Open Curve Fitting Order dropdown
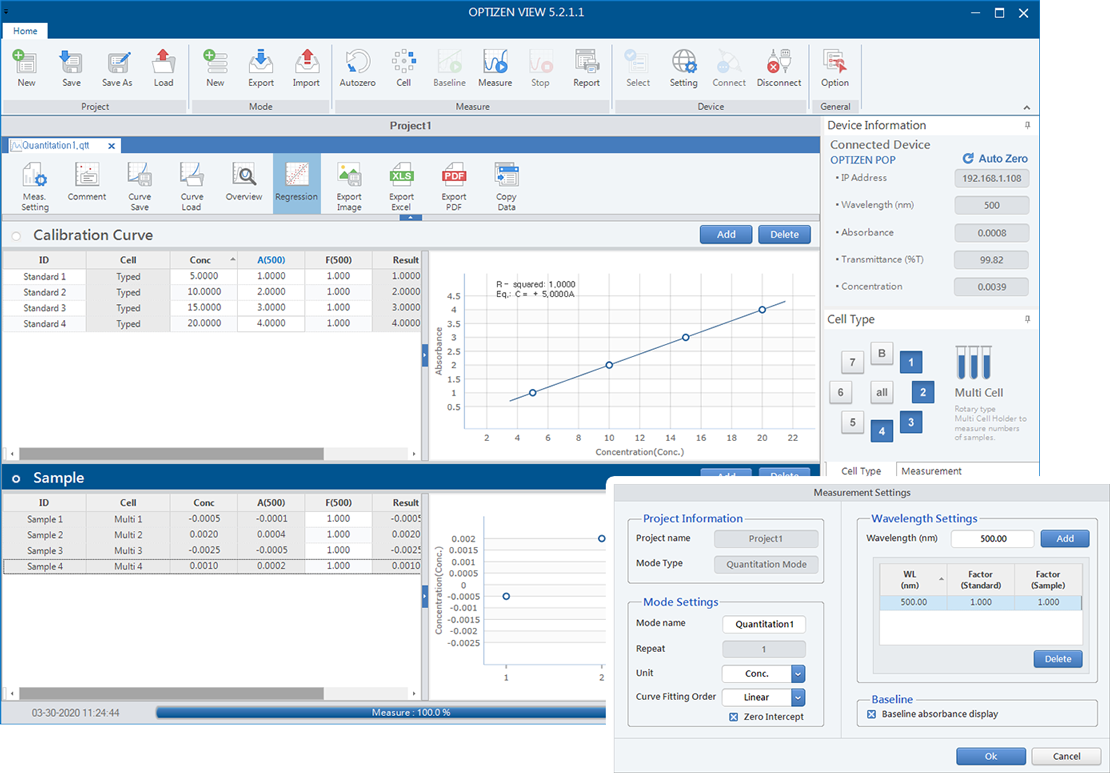 click(x=798, y=697)
